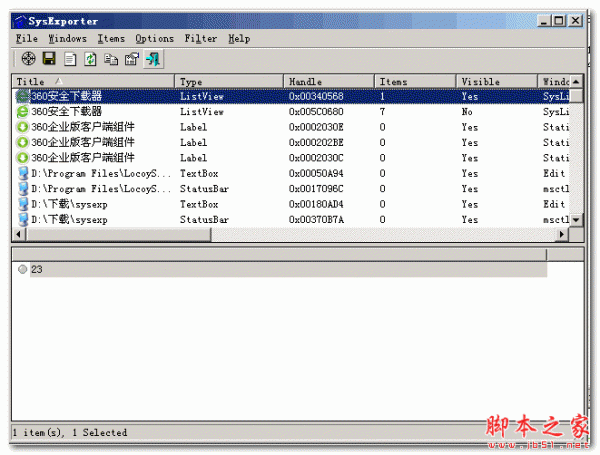Screen dimensions: 600x455
Task: Click the document report toolbar icon
Action: pyautogui.click(x=70, y=59)
